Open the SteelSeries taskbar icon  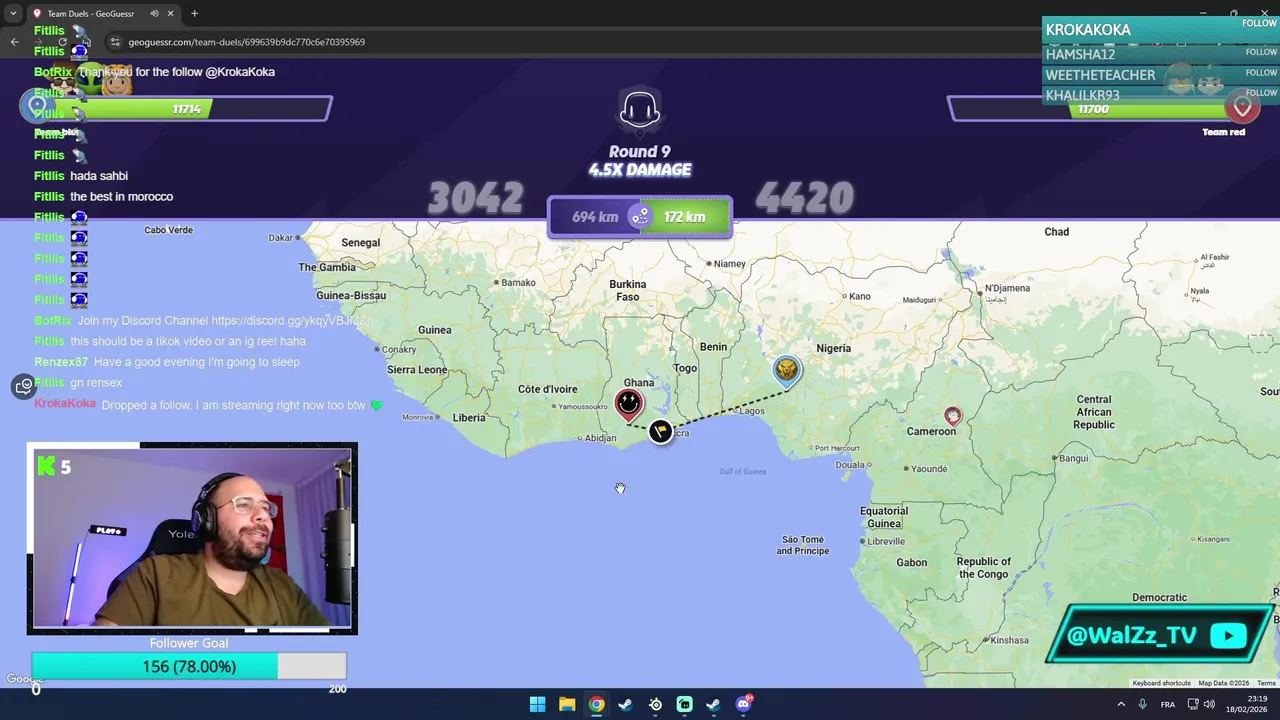click(655, 704)
